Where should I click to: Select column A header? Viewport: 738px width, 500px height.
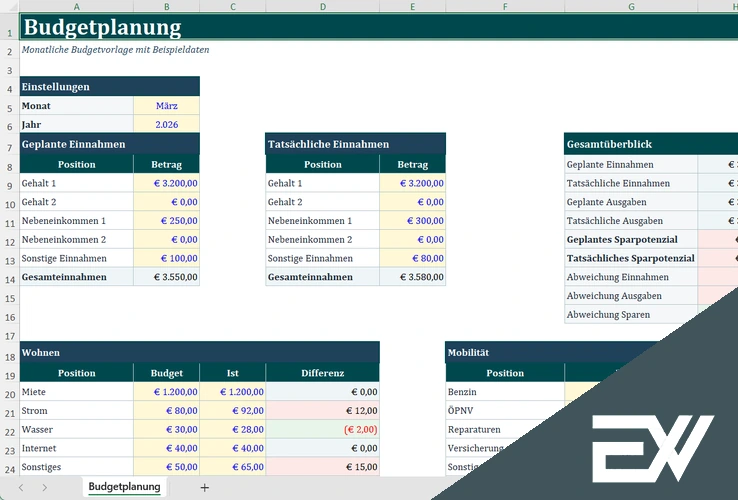[76, 7]
